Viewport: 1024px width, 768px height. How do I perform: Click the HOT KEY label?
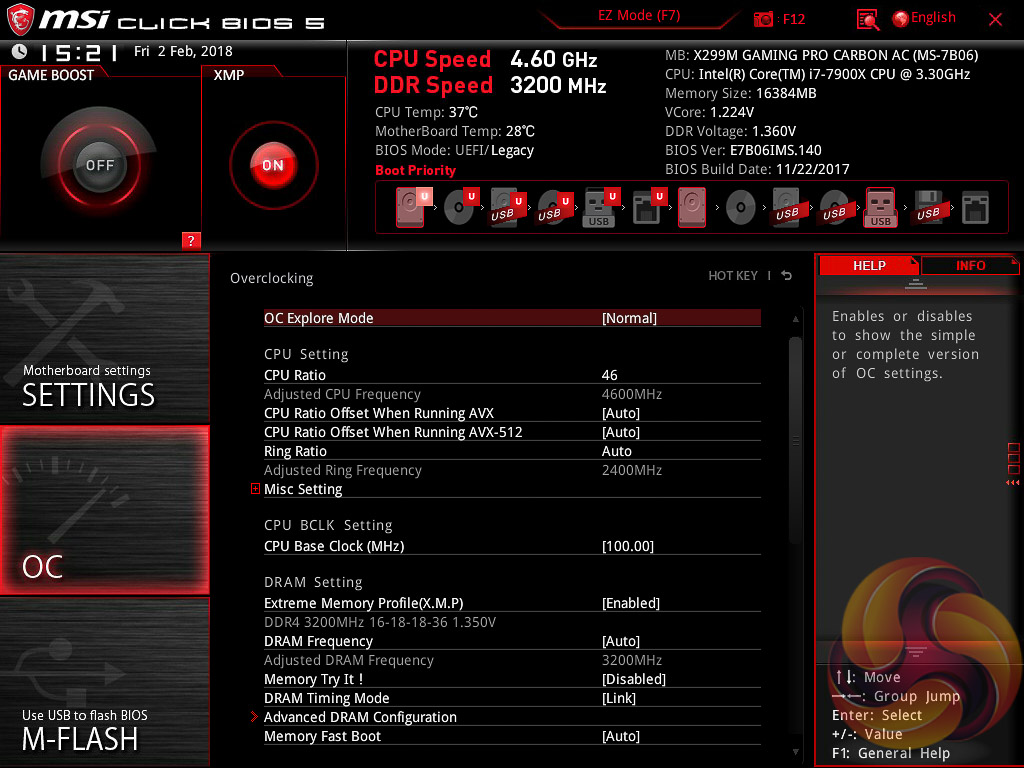pos(733,276)
